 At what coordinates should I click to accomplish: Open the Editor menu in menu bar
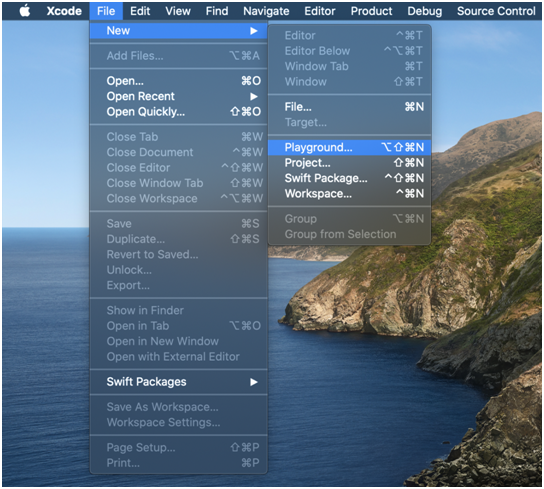(x=320, y=11)
